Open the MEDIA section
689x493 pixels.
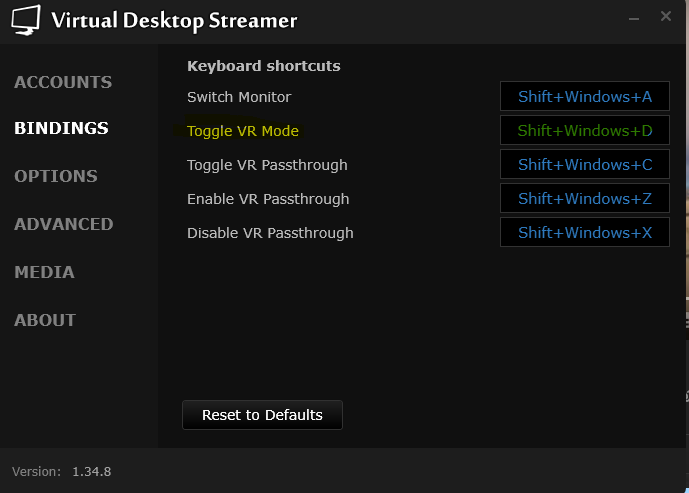[x=44, y=272]
